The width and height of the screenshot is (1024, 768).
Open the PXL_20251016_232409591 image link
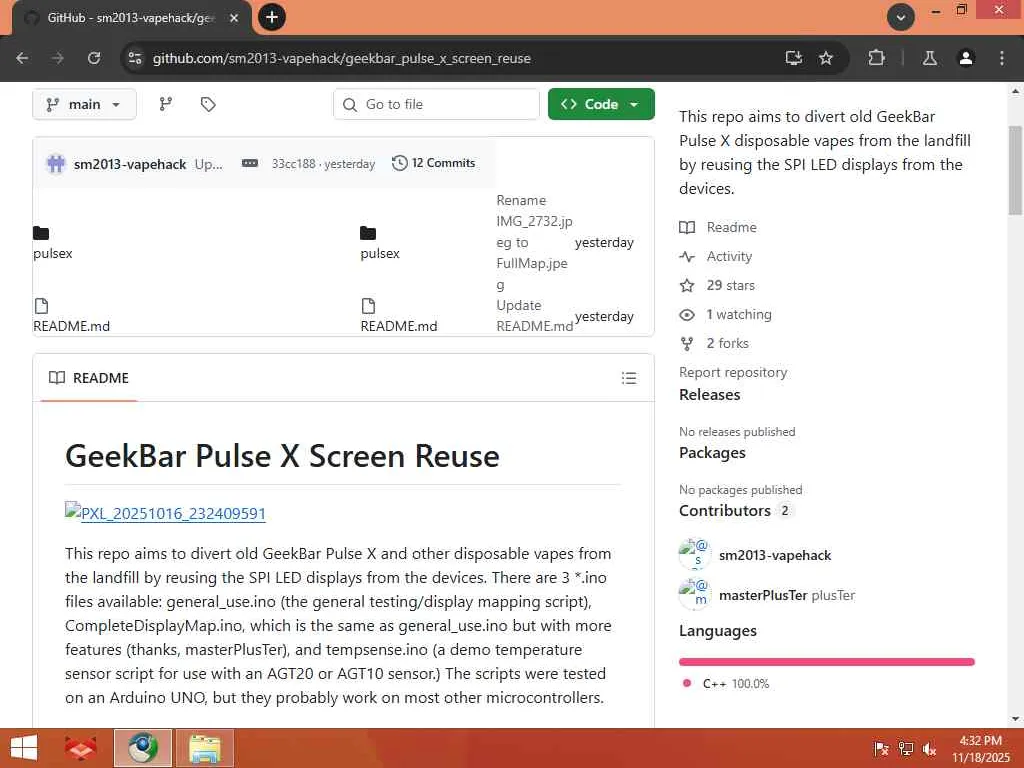(x=165, y=513)
